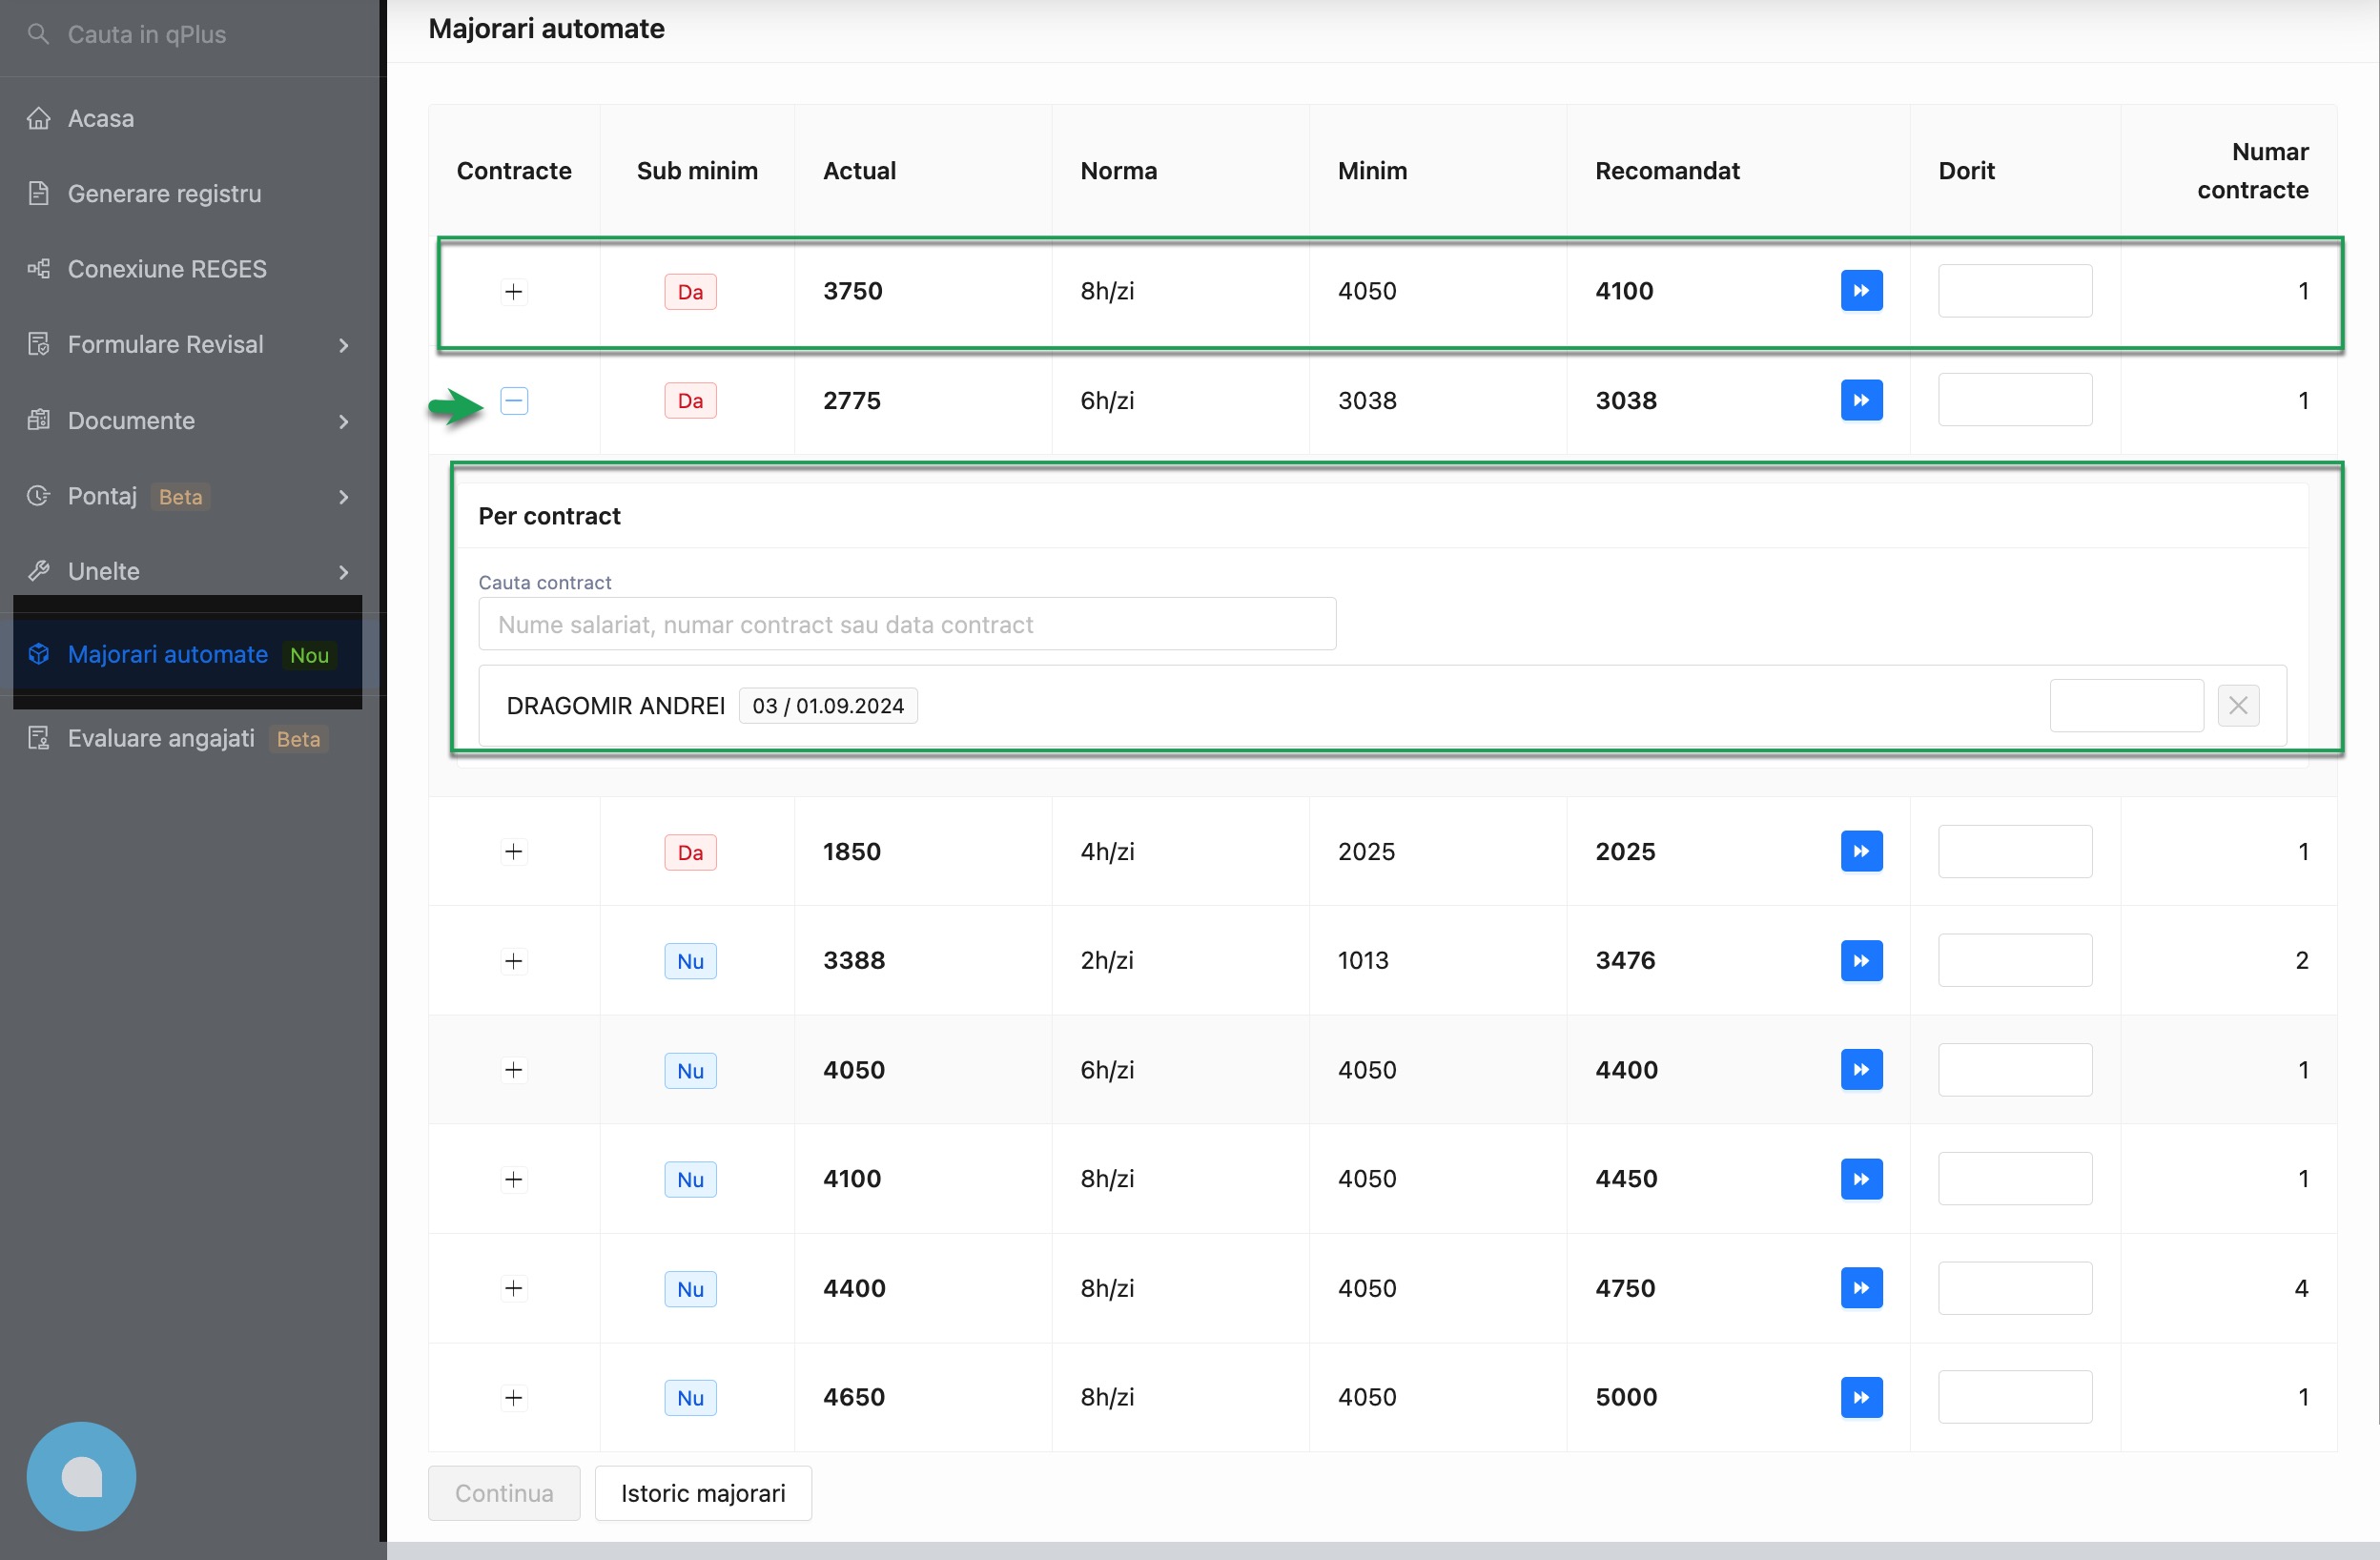Click Dorit input for the 1850 row
2380x1560 pixels.
(2015, 851)
